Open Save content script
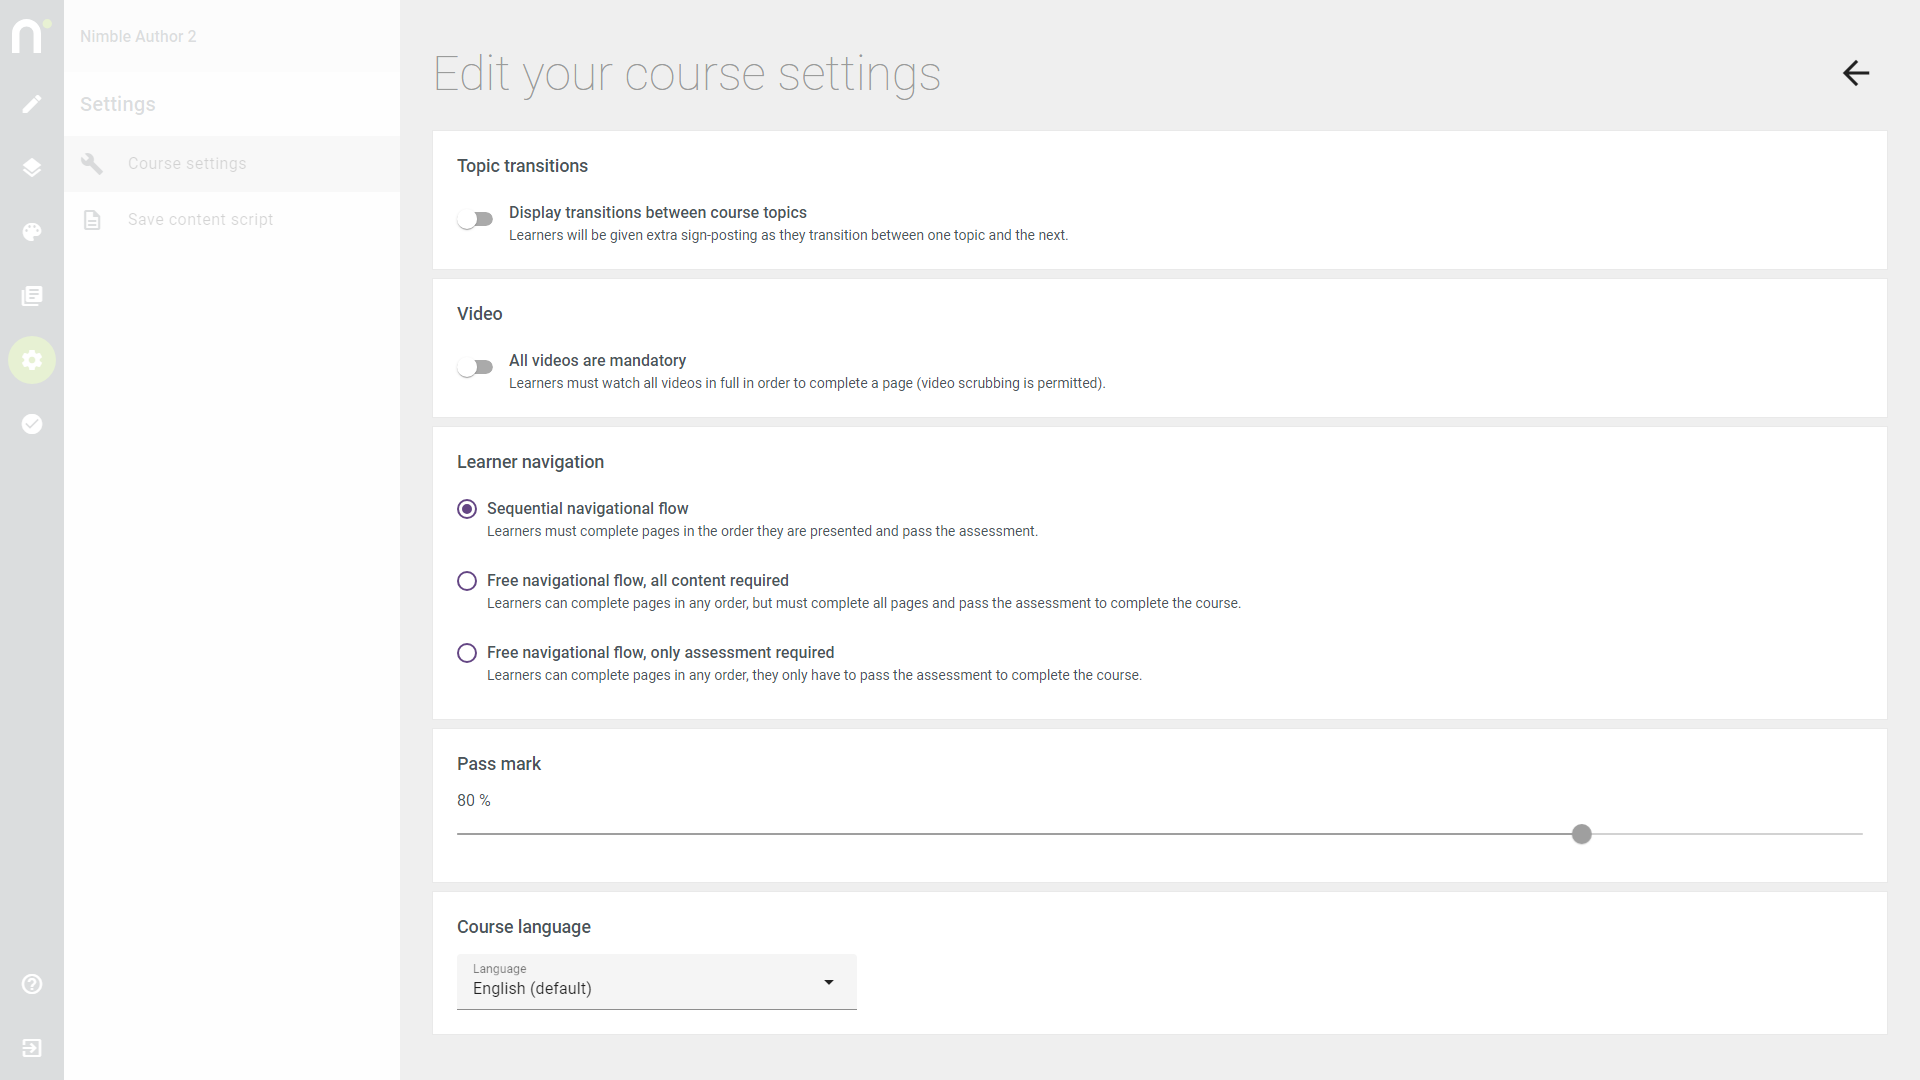Image resolution: width=1920 pixels, height=1080 pixels. (200, 219)
